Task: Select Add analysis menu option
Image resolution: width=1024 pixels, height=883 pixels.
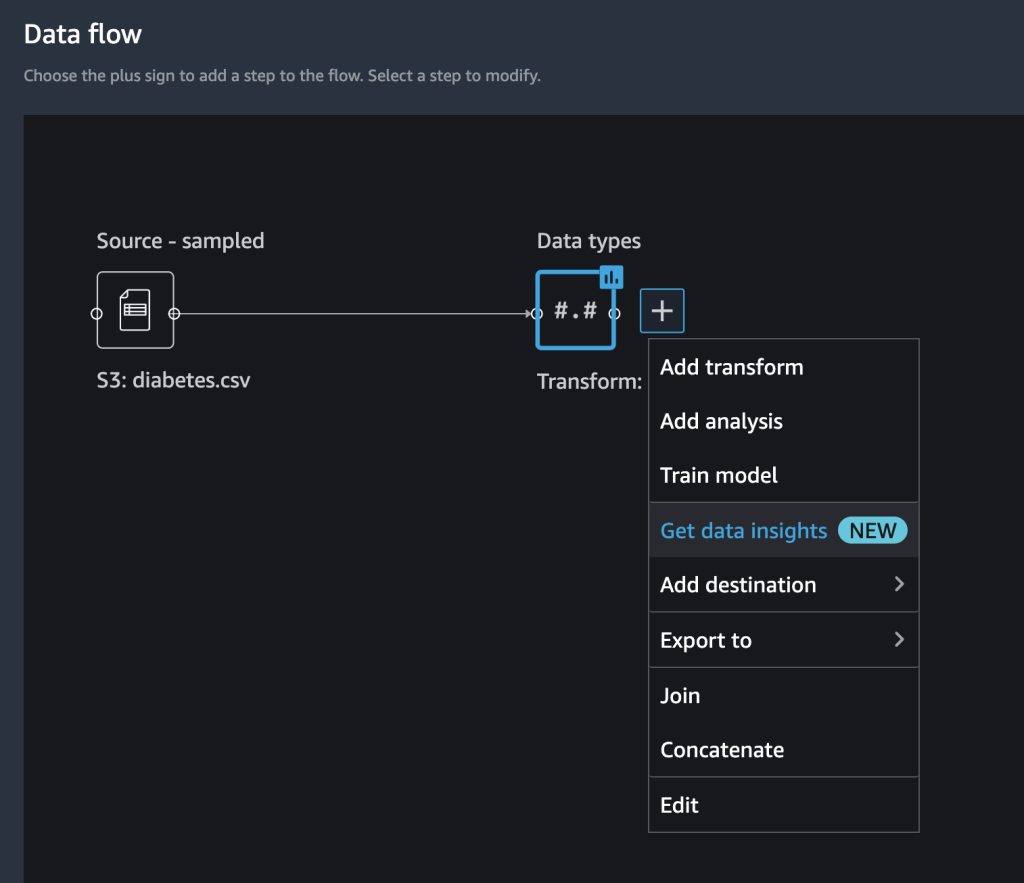Action: [721, 421]
